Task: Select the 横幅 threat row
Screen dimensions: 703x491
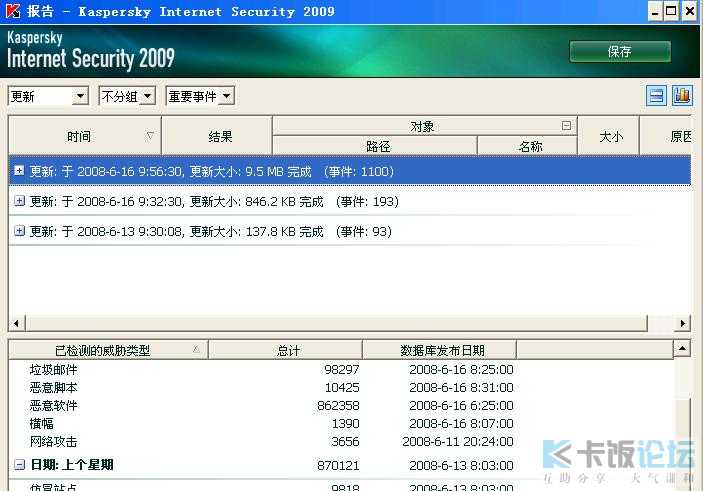Action: pos(341,423)
